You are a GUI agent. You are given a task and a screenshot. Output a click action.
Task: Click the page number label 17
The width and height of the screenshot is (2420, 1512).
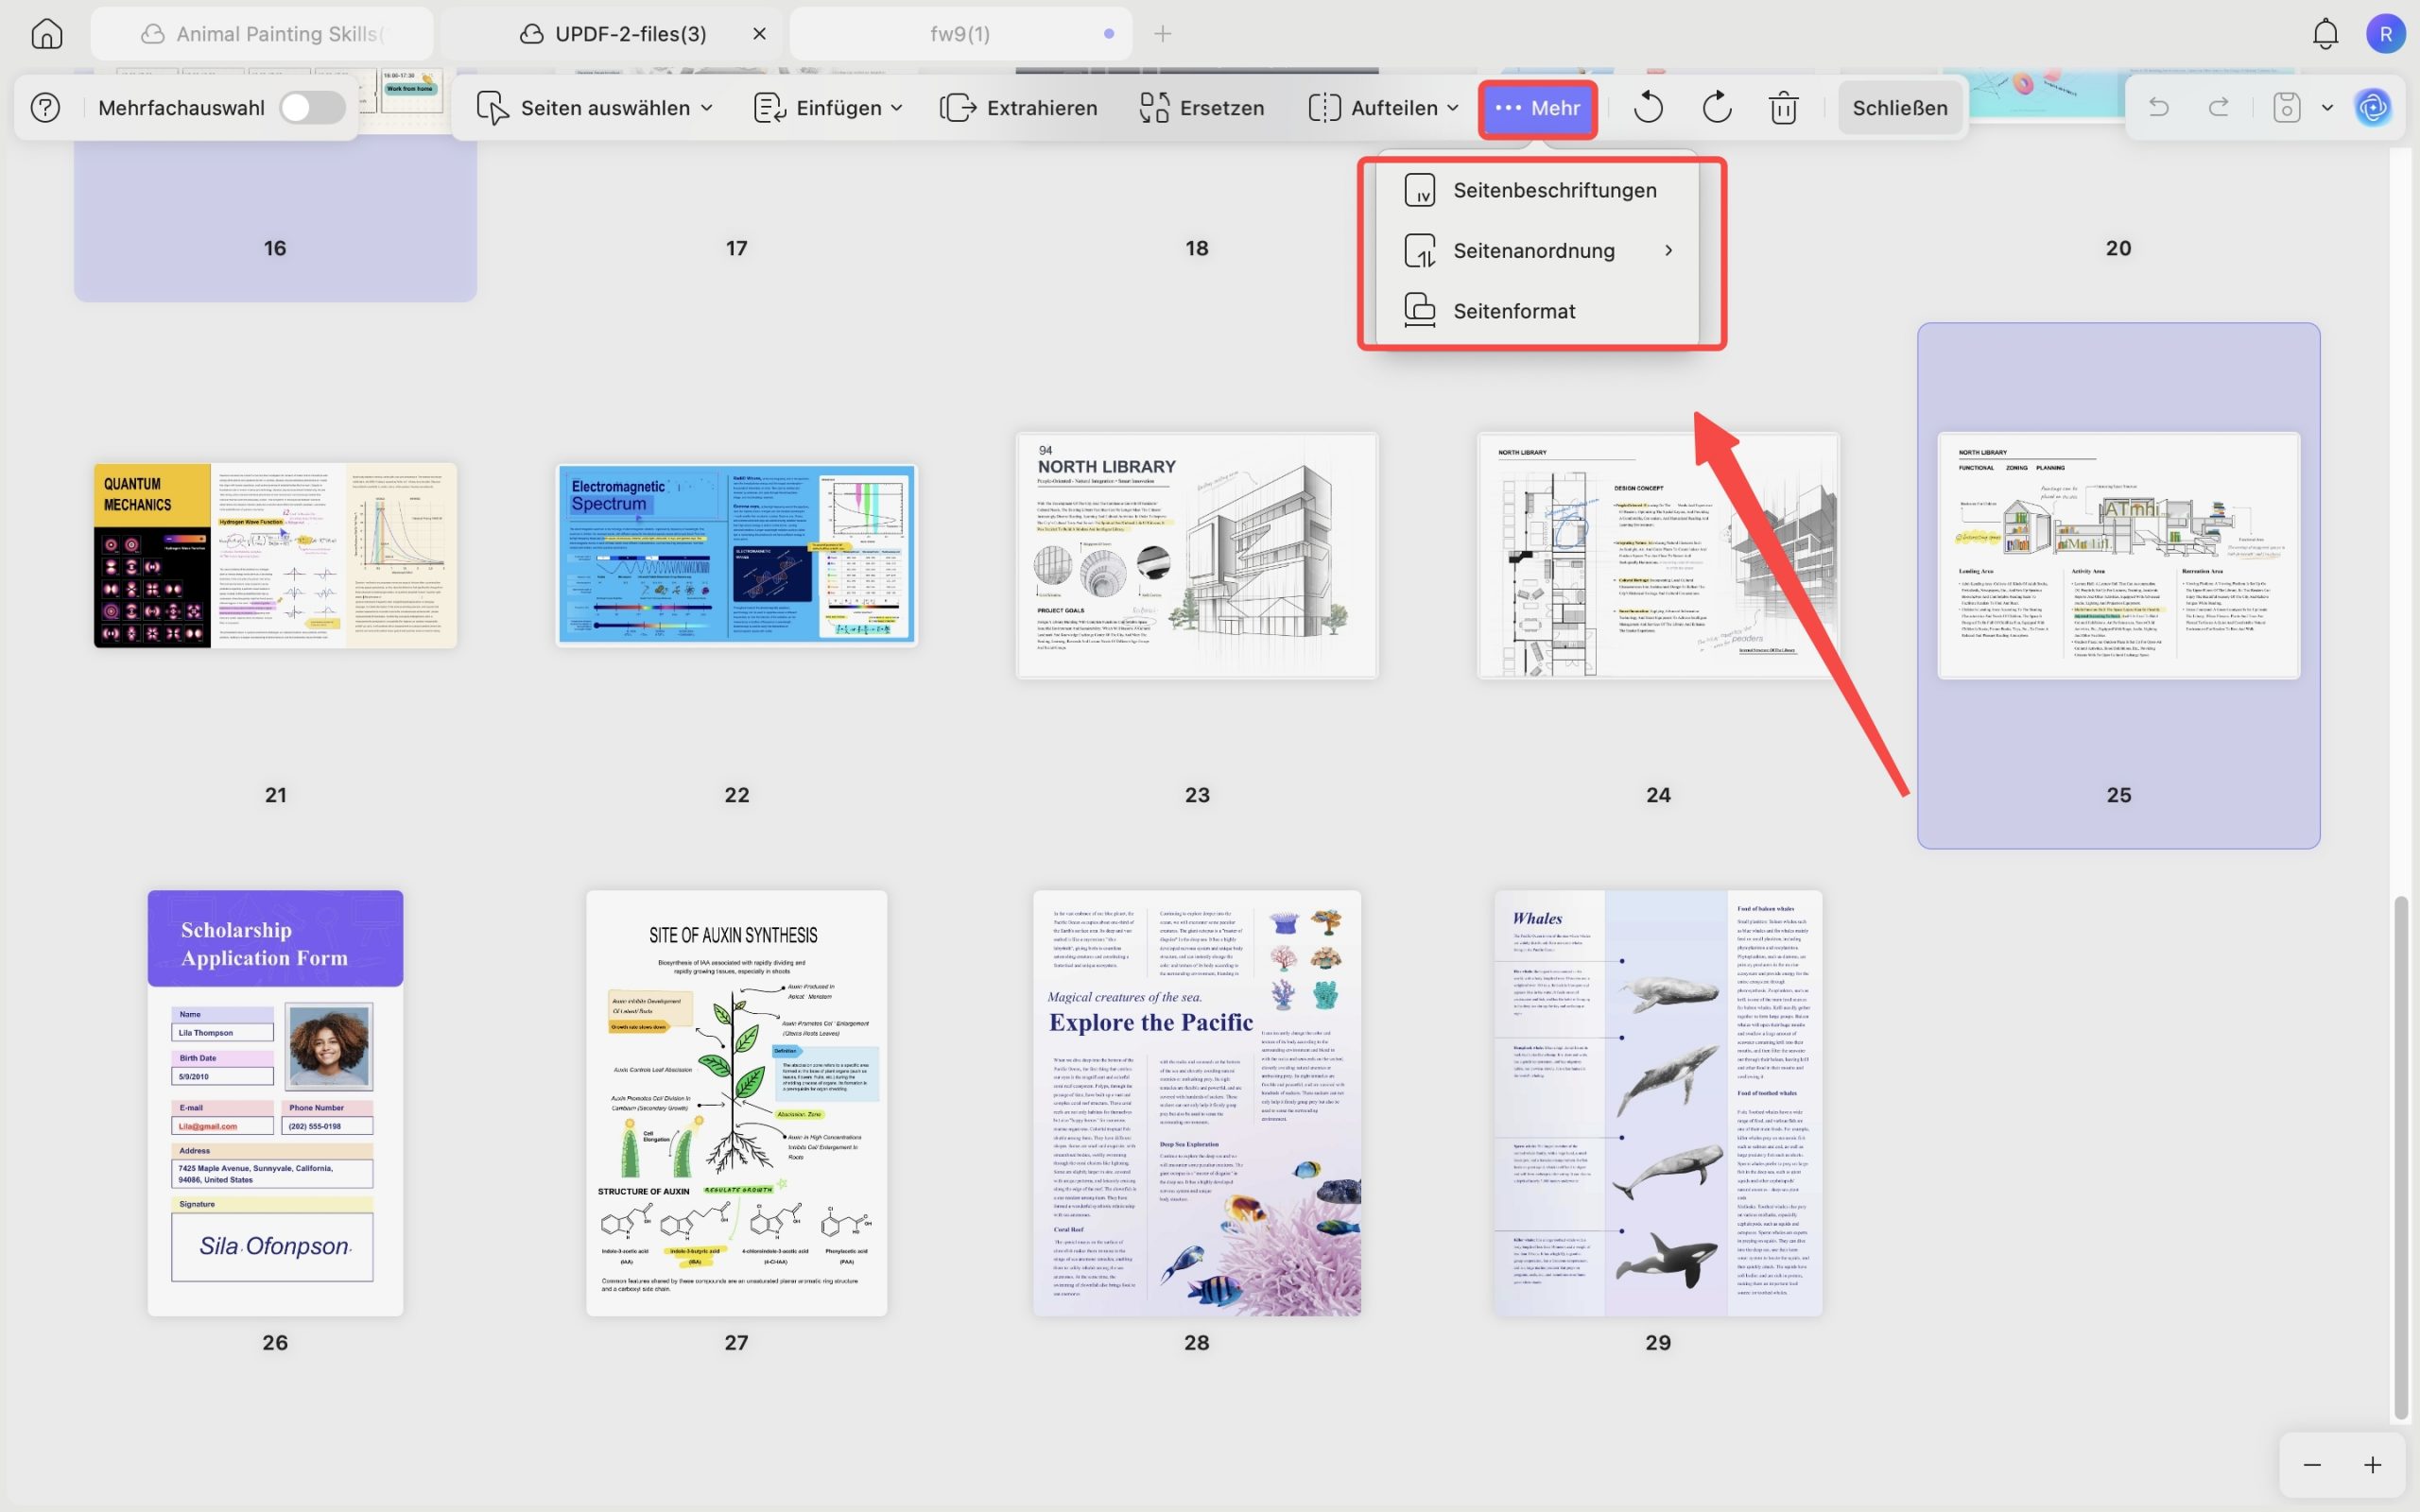[x=736, y=248]
